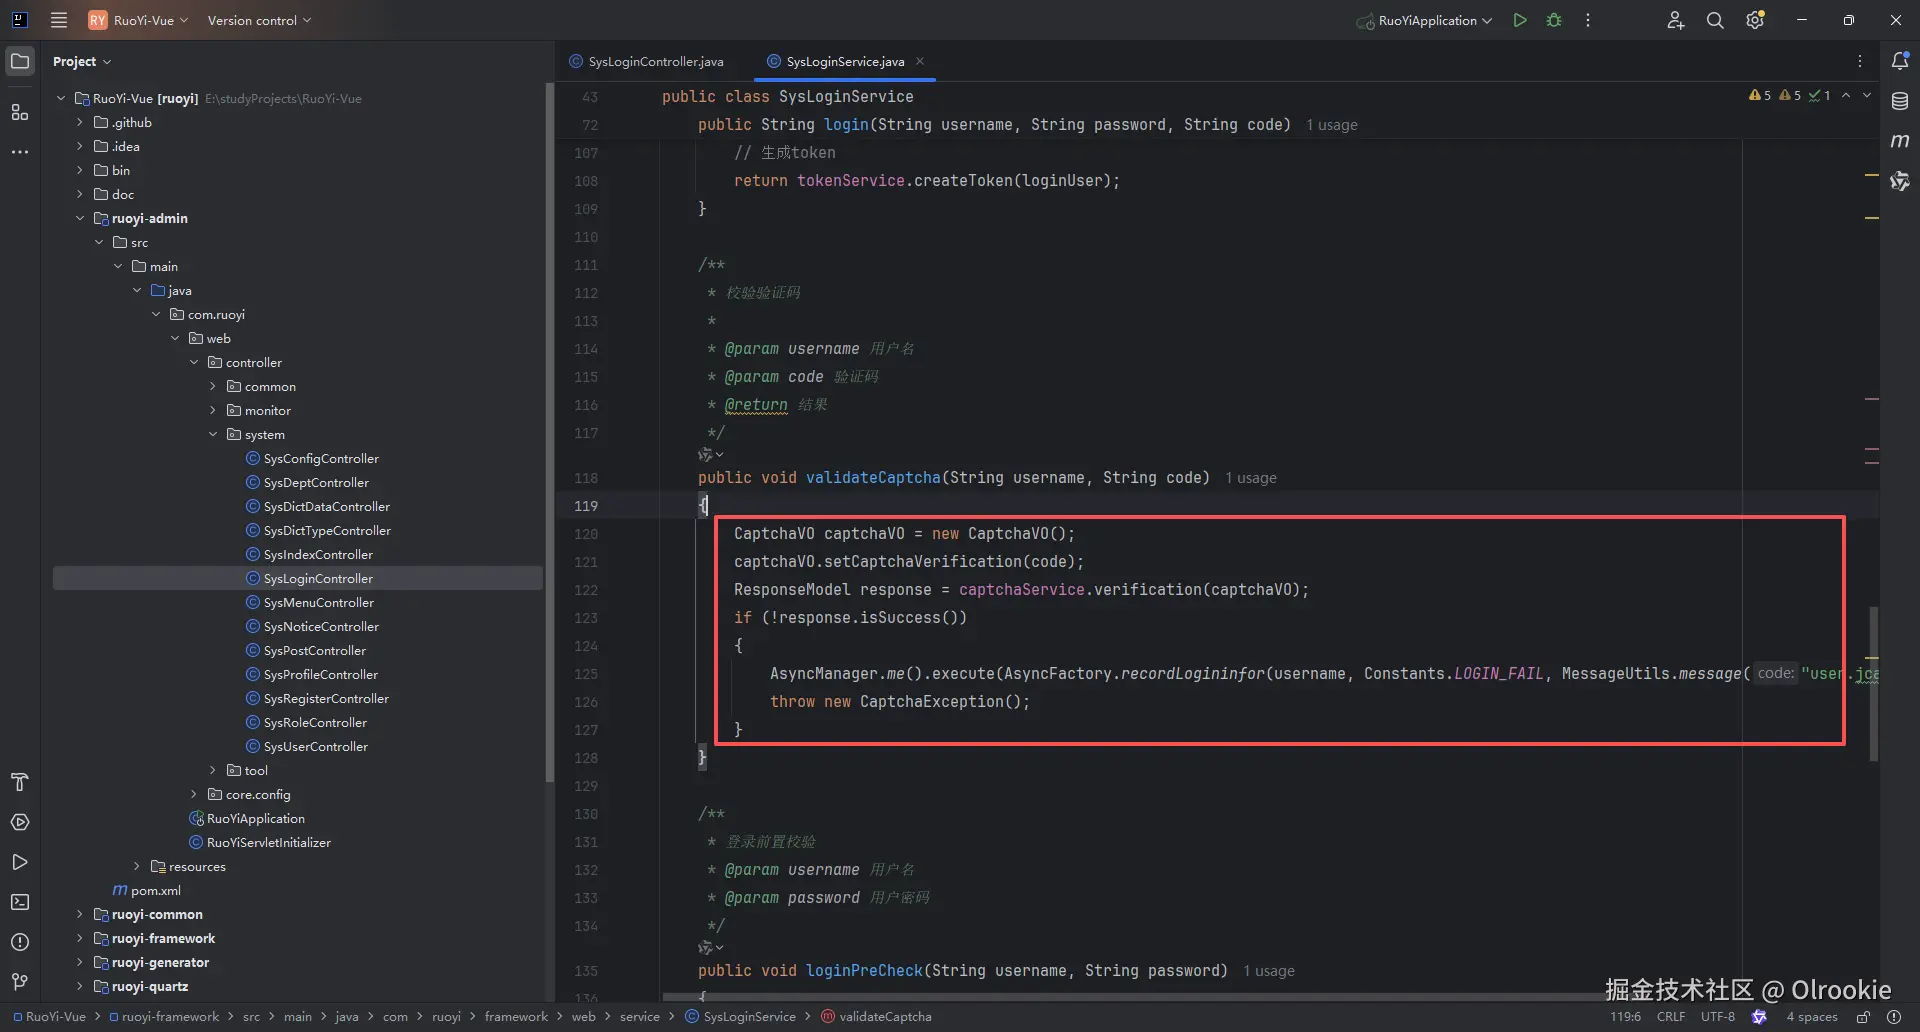The image size is (1920, 1032).
Task: Click the project tree vertical scrollbar
Action: tap(549, 432)
